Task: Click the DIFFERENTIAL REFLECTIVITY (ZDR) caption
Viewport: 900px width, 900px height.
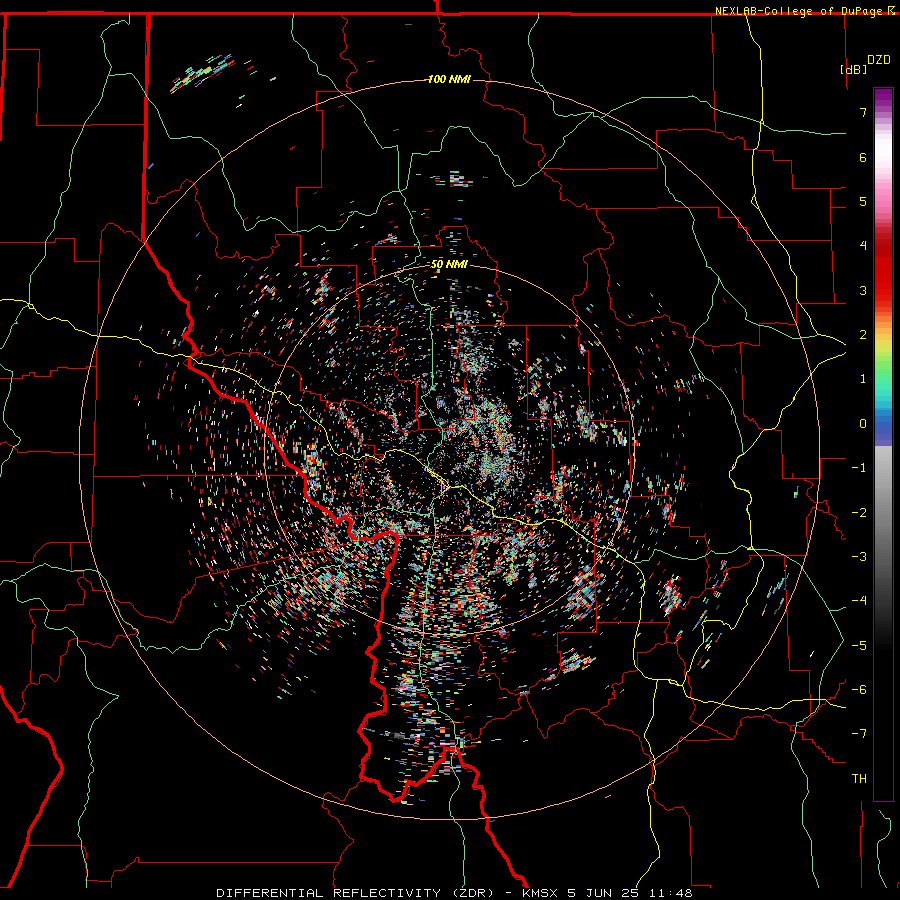Action: (x=355, y=893)
